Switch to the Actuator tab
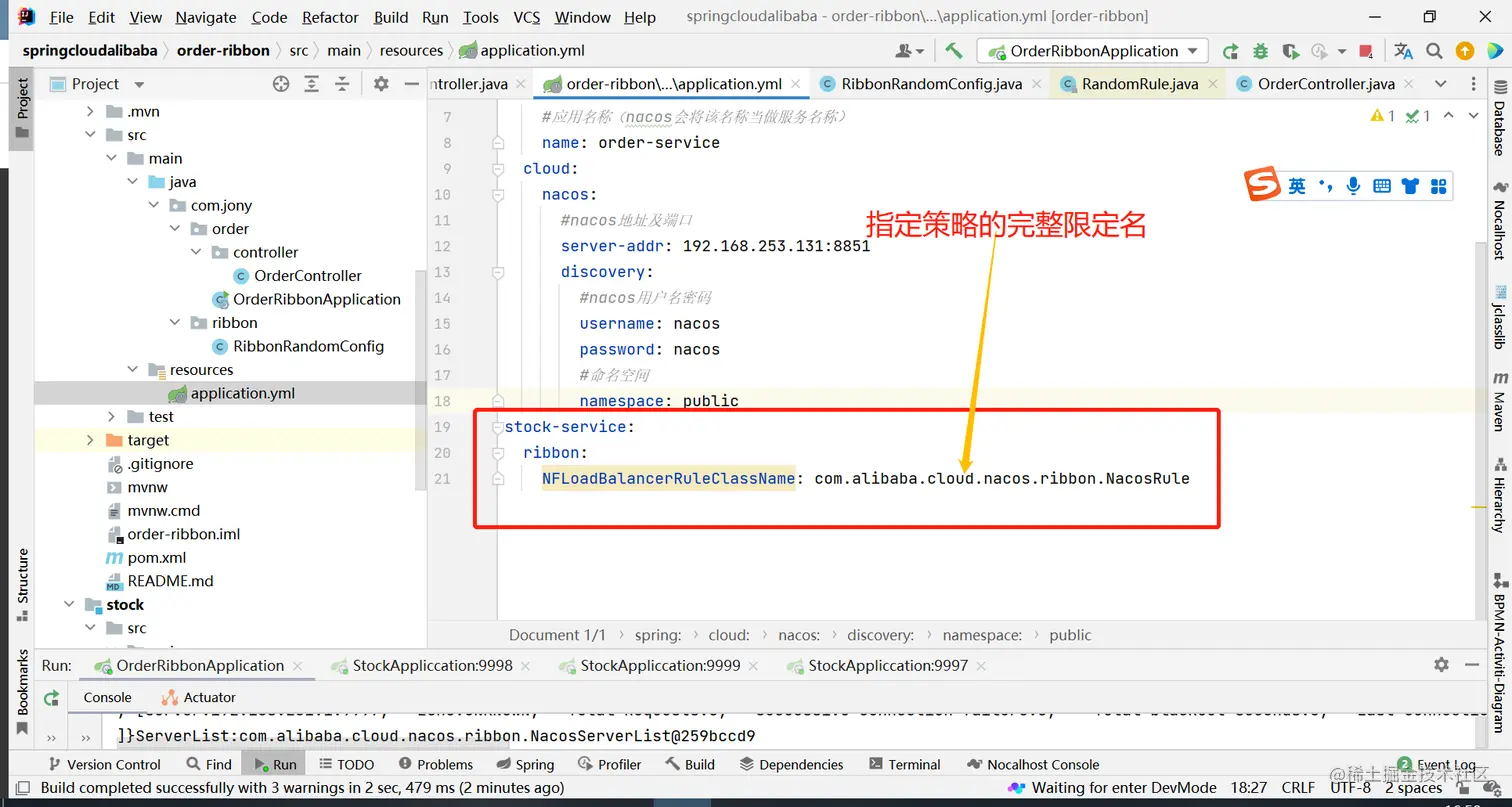This screenshot has width=1512, height=807. (x=198, y=697)
